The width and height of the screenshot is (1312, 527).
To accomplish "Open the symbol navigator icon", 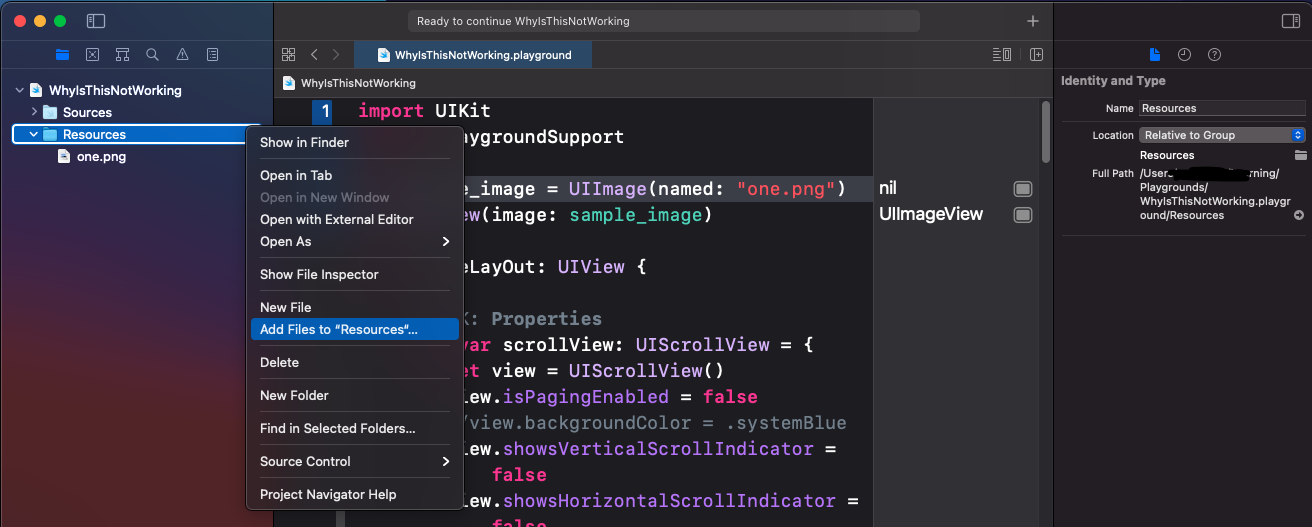I will click(122, 55).
